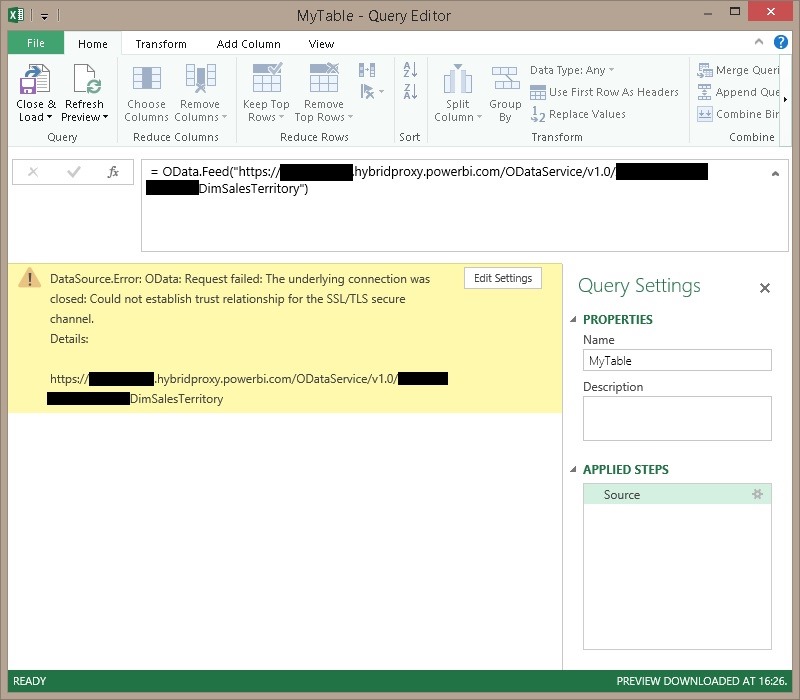Open the Keep Top Rows dropdown arrow
Viewport: 800px width, 700px height.
click(x=281, y=117)
